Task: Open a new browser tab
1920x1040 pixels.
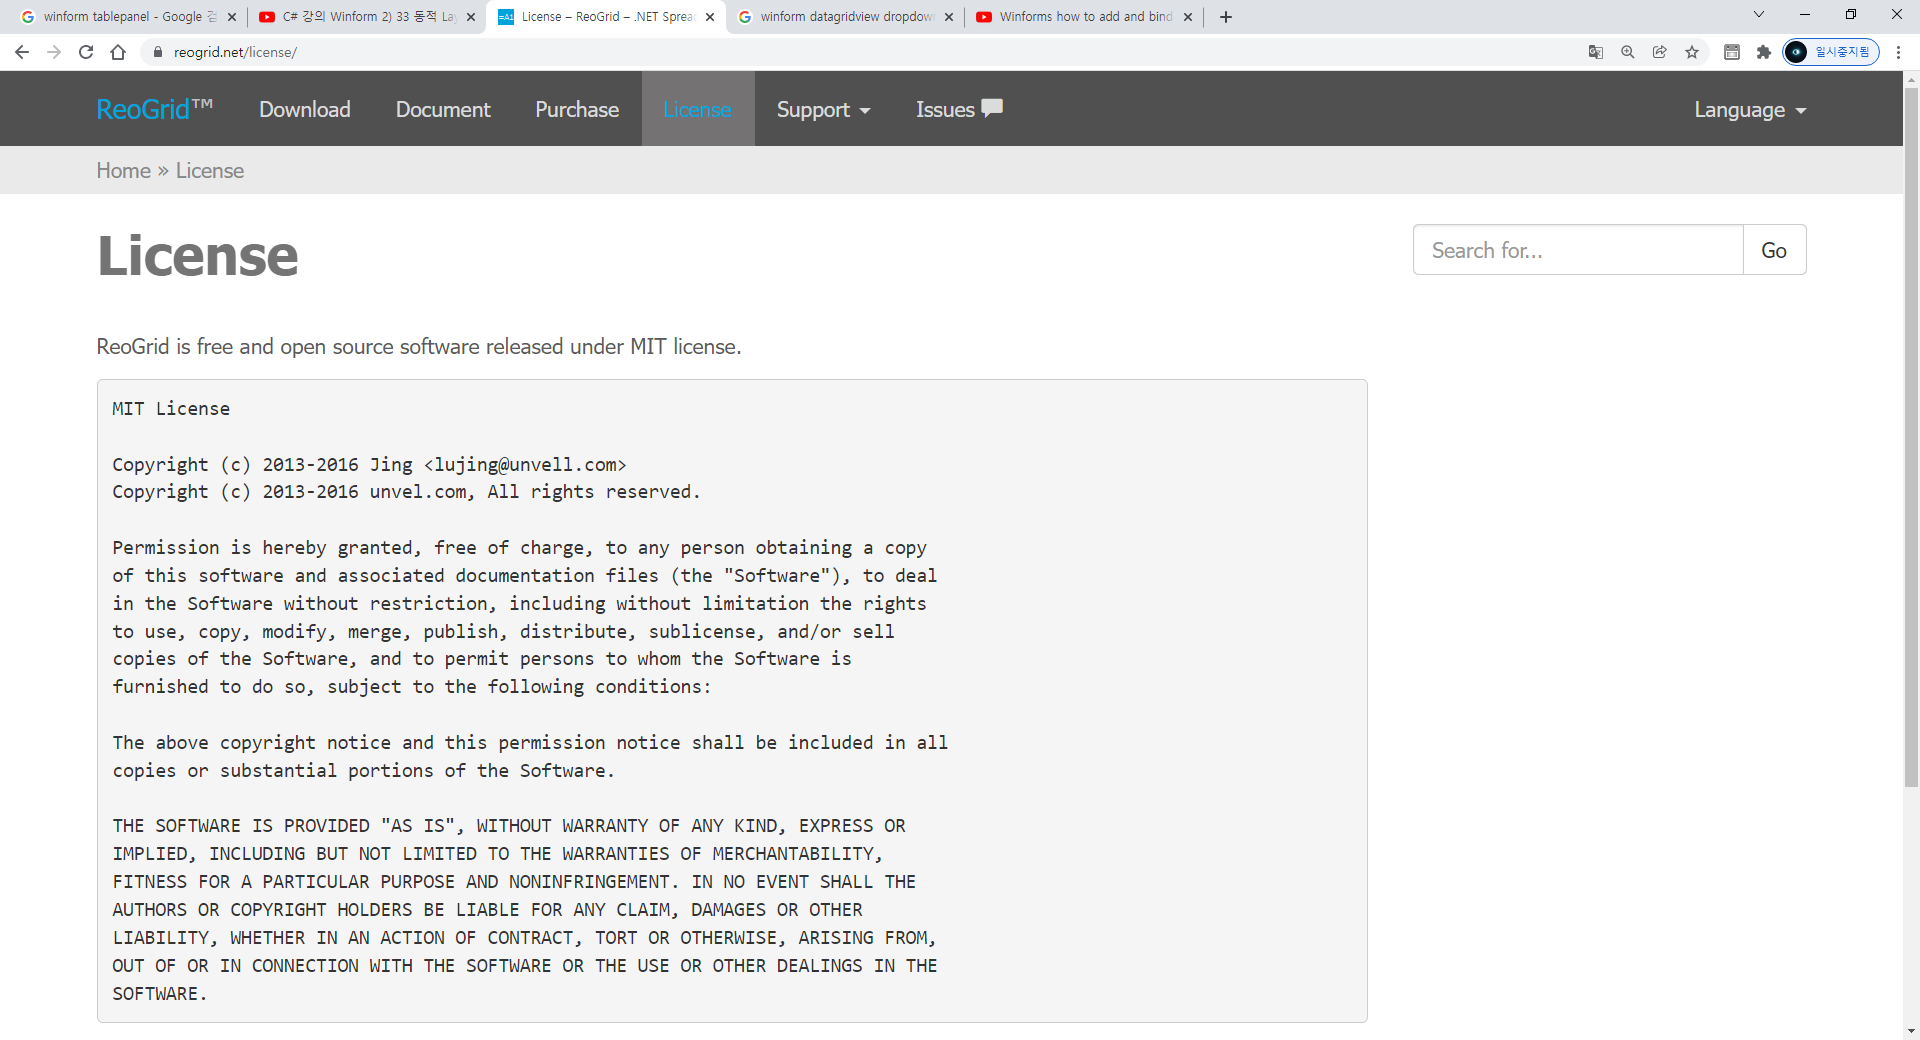Action: pos(1226,17)
